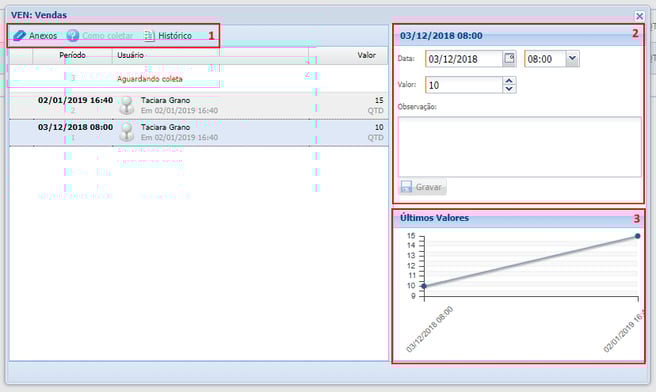The image size is (656, 392).
Task: Expand the 08:00 time dropdown
Action: (x=572, y=59)
